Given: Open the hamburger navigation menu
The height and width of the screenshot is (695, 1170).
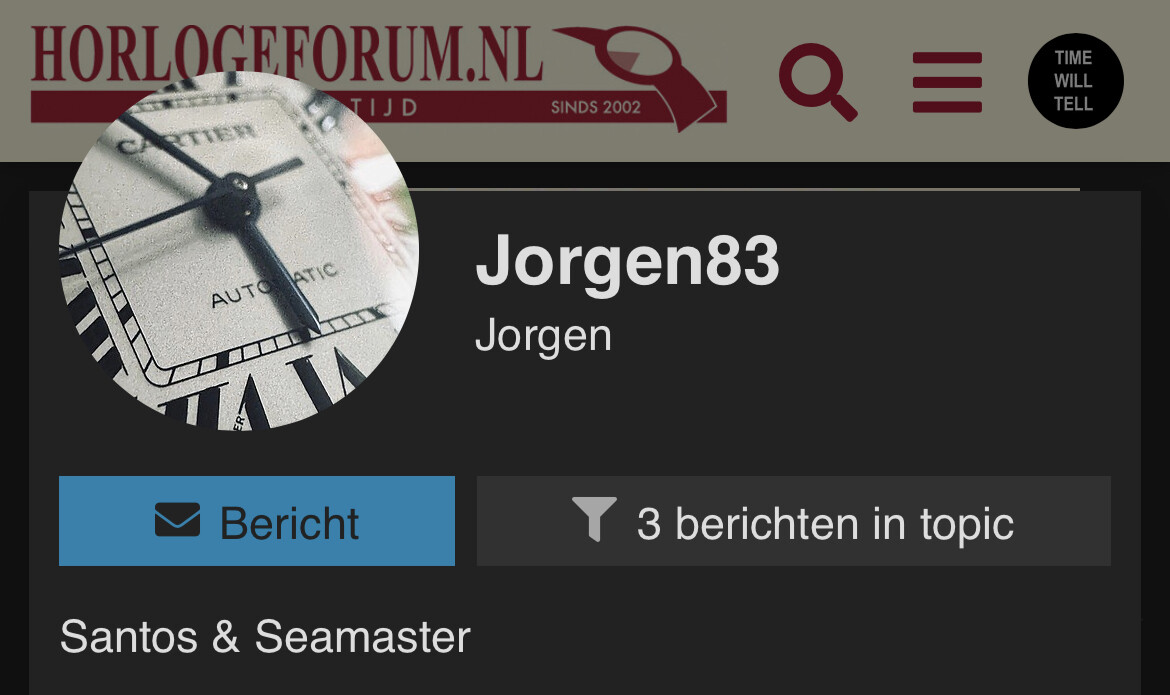Looking at the screenshot, I should click(947, 82).
